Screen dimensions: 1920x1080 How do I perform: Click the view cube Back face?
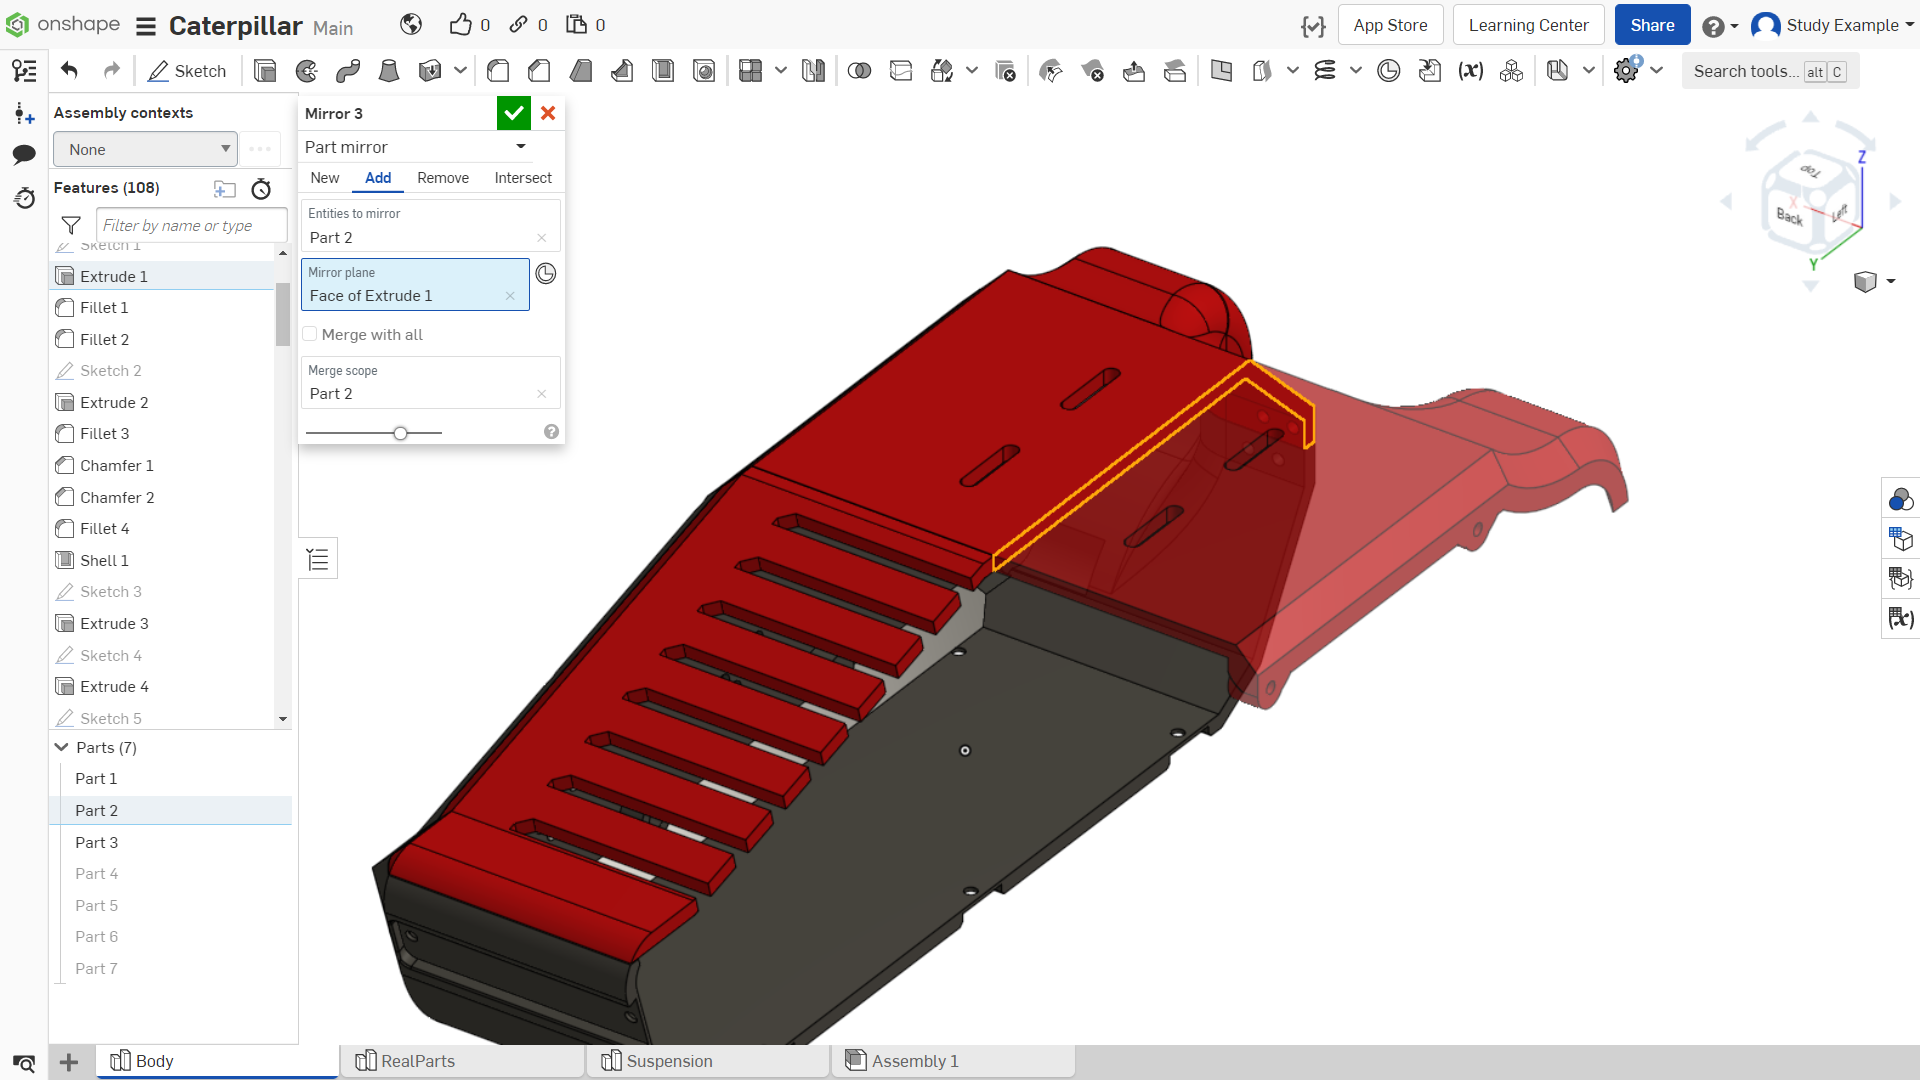[x=1789, y=215]
